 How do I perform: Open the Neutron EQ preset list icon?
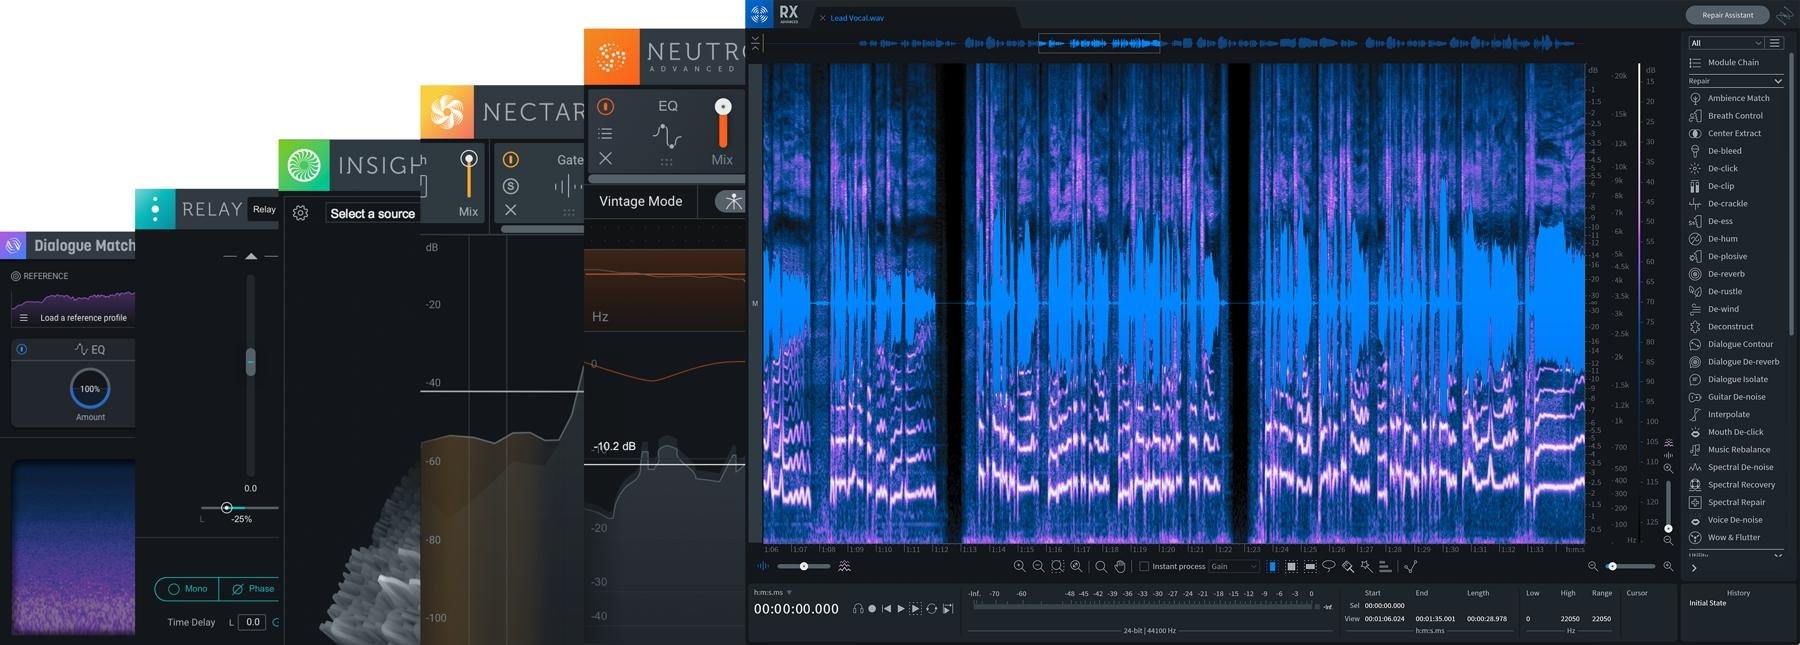(x=605, y=133)
